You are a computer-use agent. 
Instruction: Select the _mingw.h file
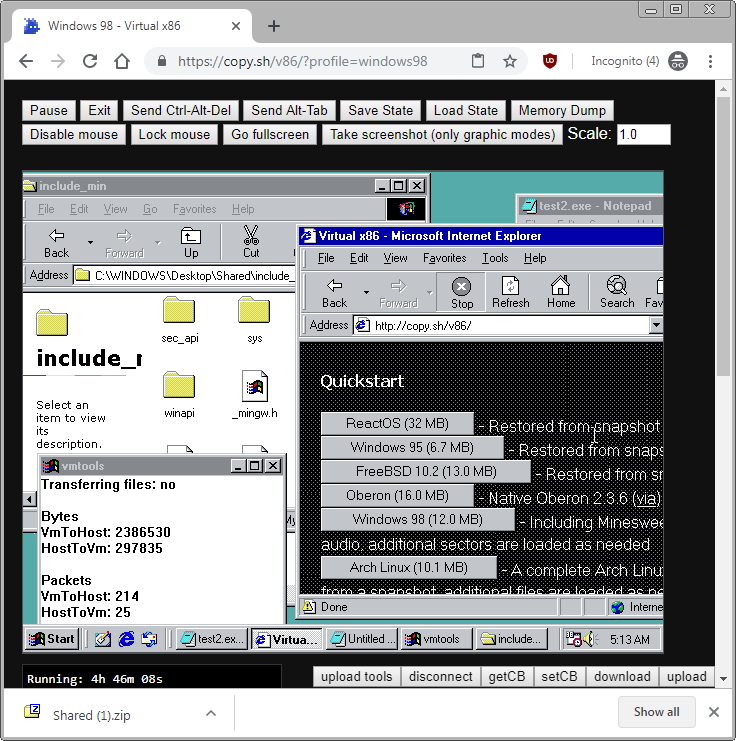point(255,395)
